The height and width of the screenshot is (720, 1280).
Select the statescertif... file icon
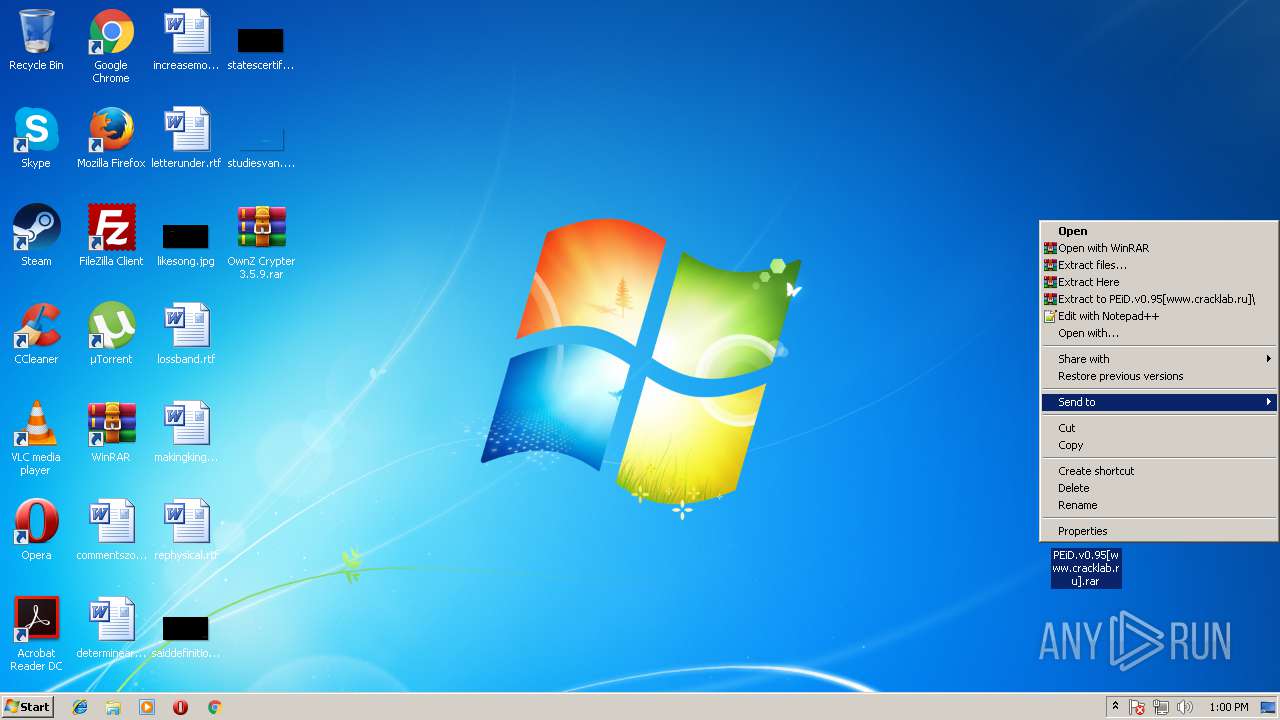(261, 48)
